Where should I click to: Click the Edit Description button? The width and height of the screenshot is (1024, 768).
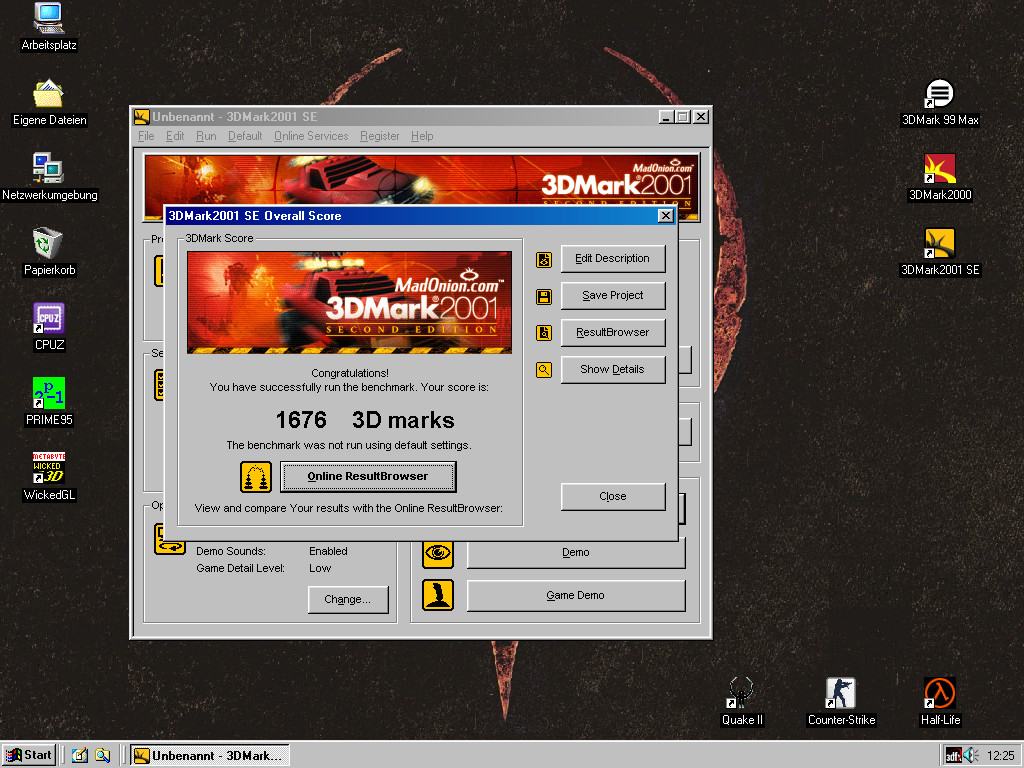click(x=613, y=259)
